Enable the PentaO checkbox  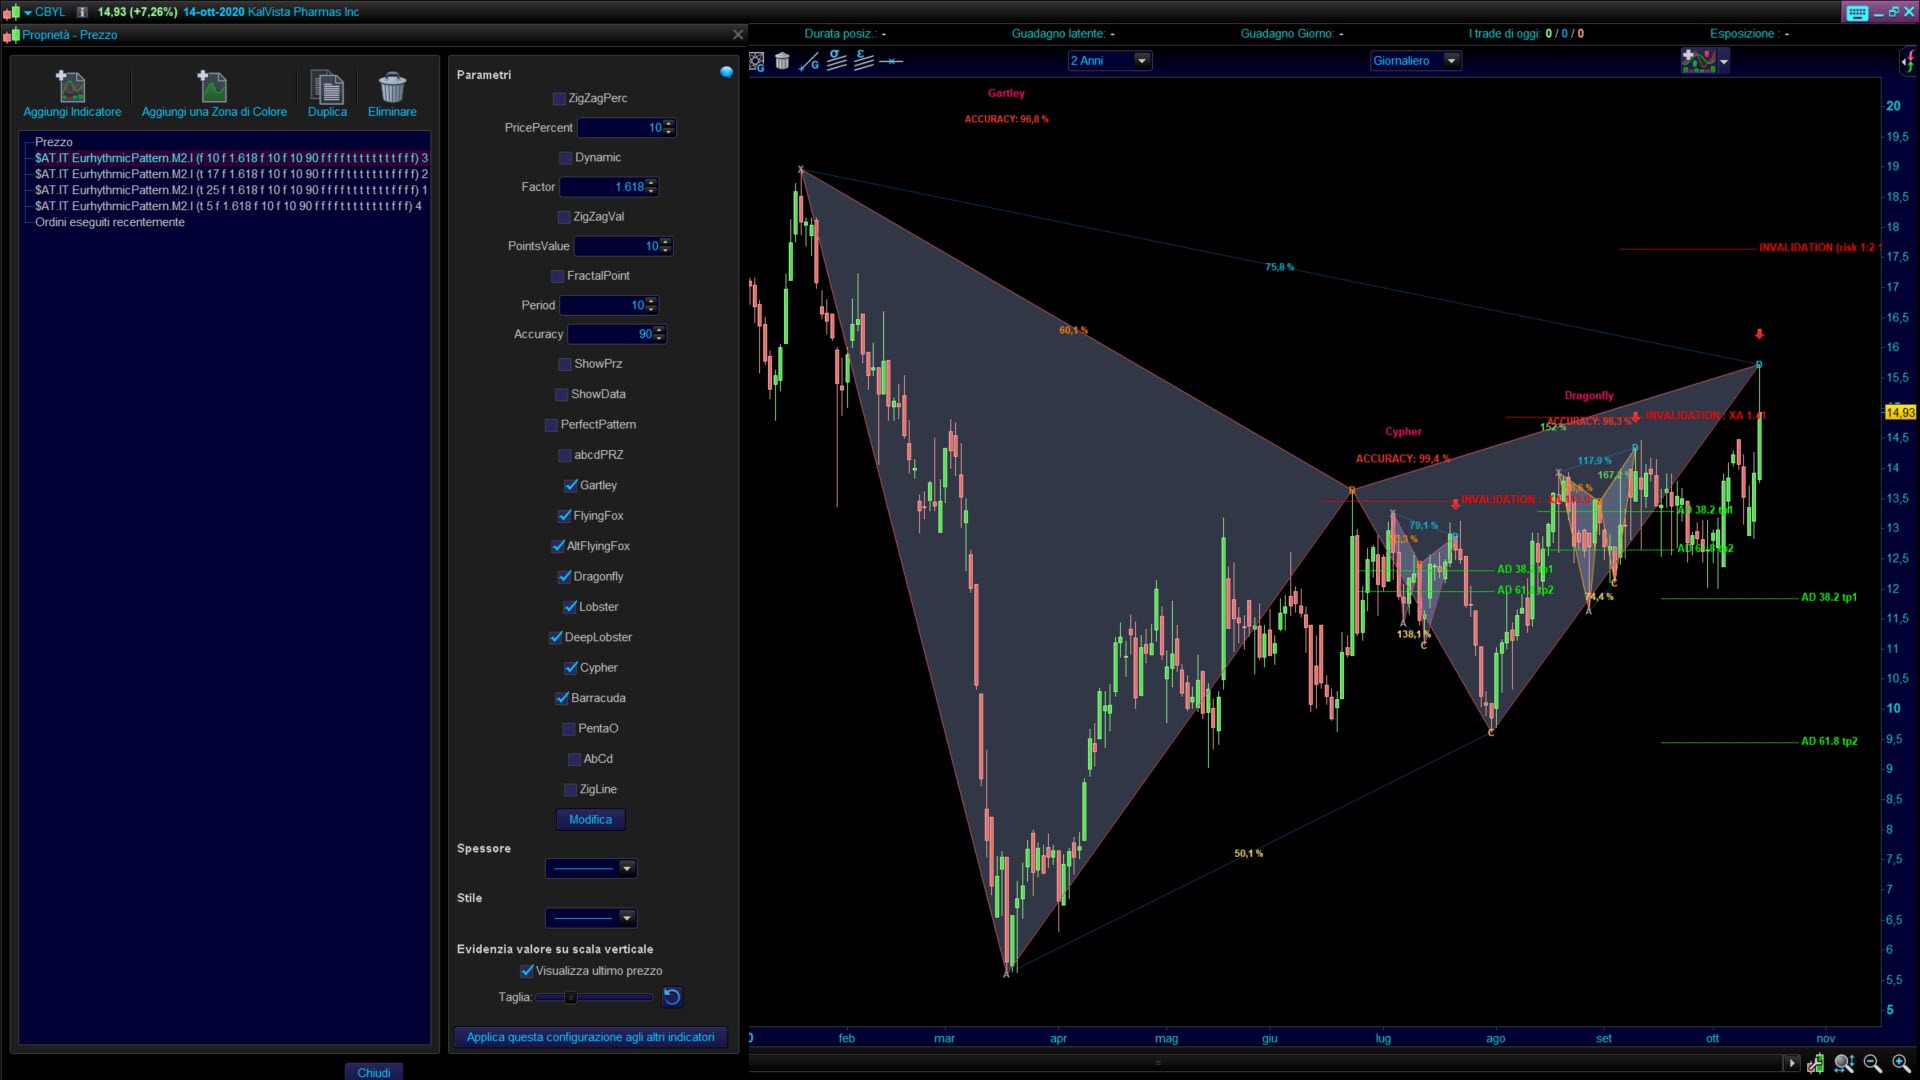point(569,729)
